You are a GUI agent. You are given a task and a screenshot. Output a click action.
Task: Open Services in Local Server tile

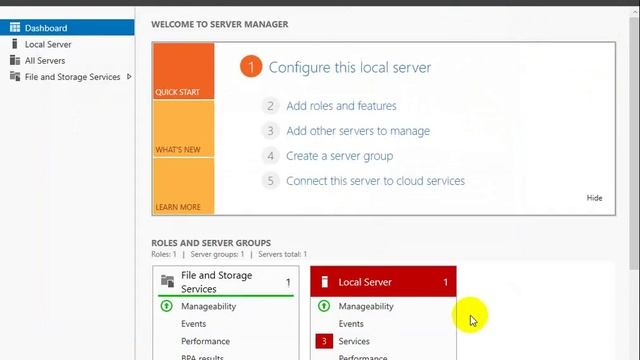coord(354,341)
